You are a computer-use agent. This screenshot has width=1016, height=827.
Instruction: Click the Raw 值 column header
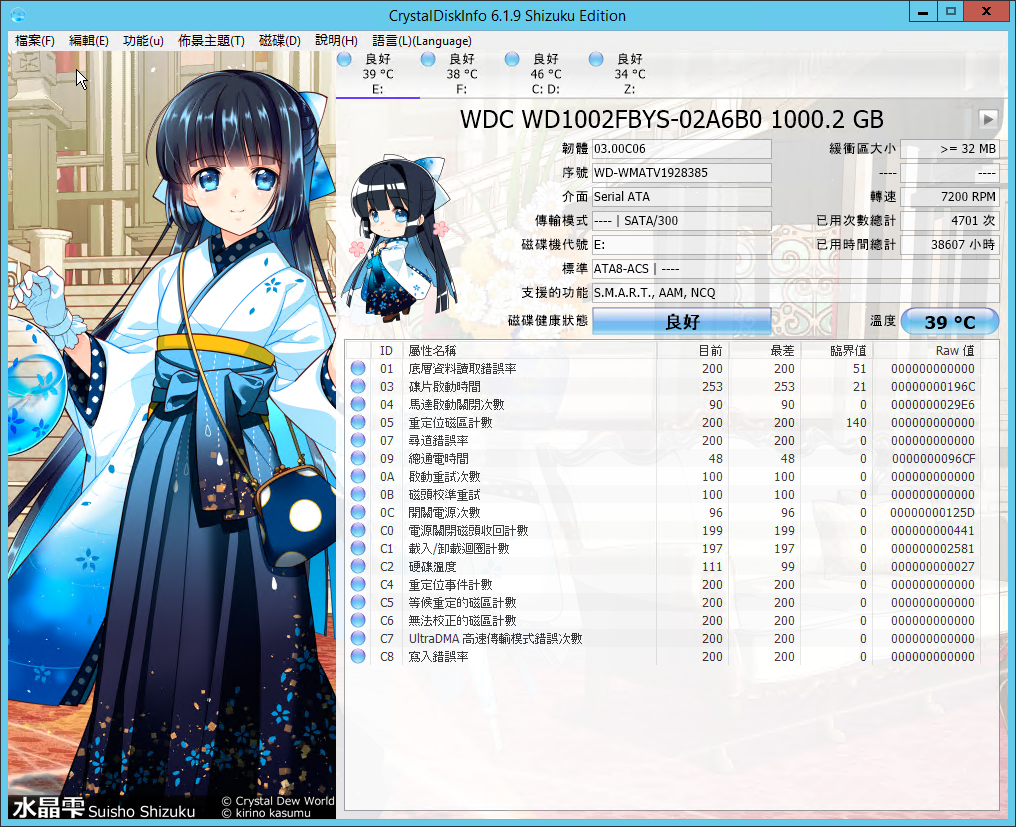(953, 350)
